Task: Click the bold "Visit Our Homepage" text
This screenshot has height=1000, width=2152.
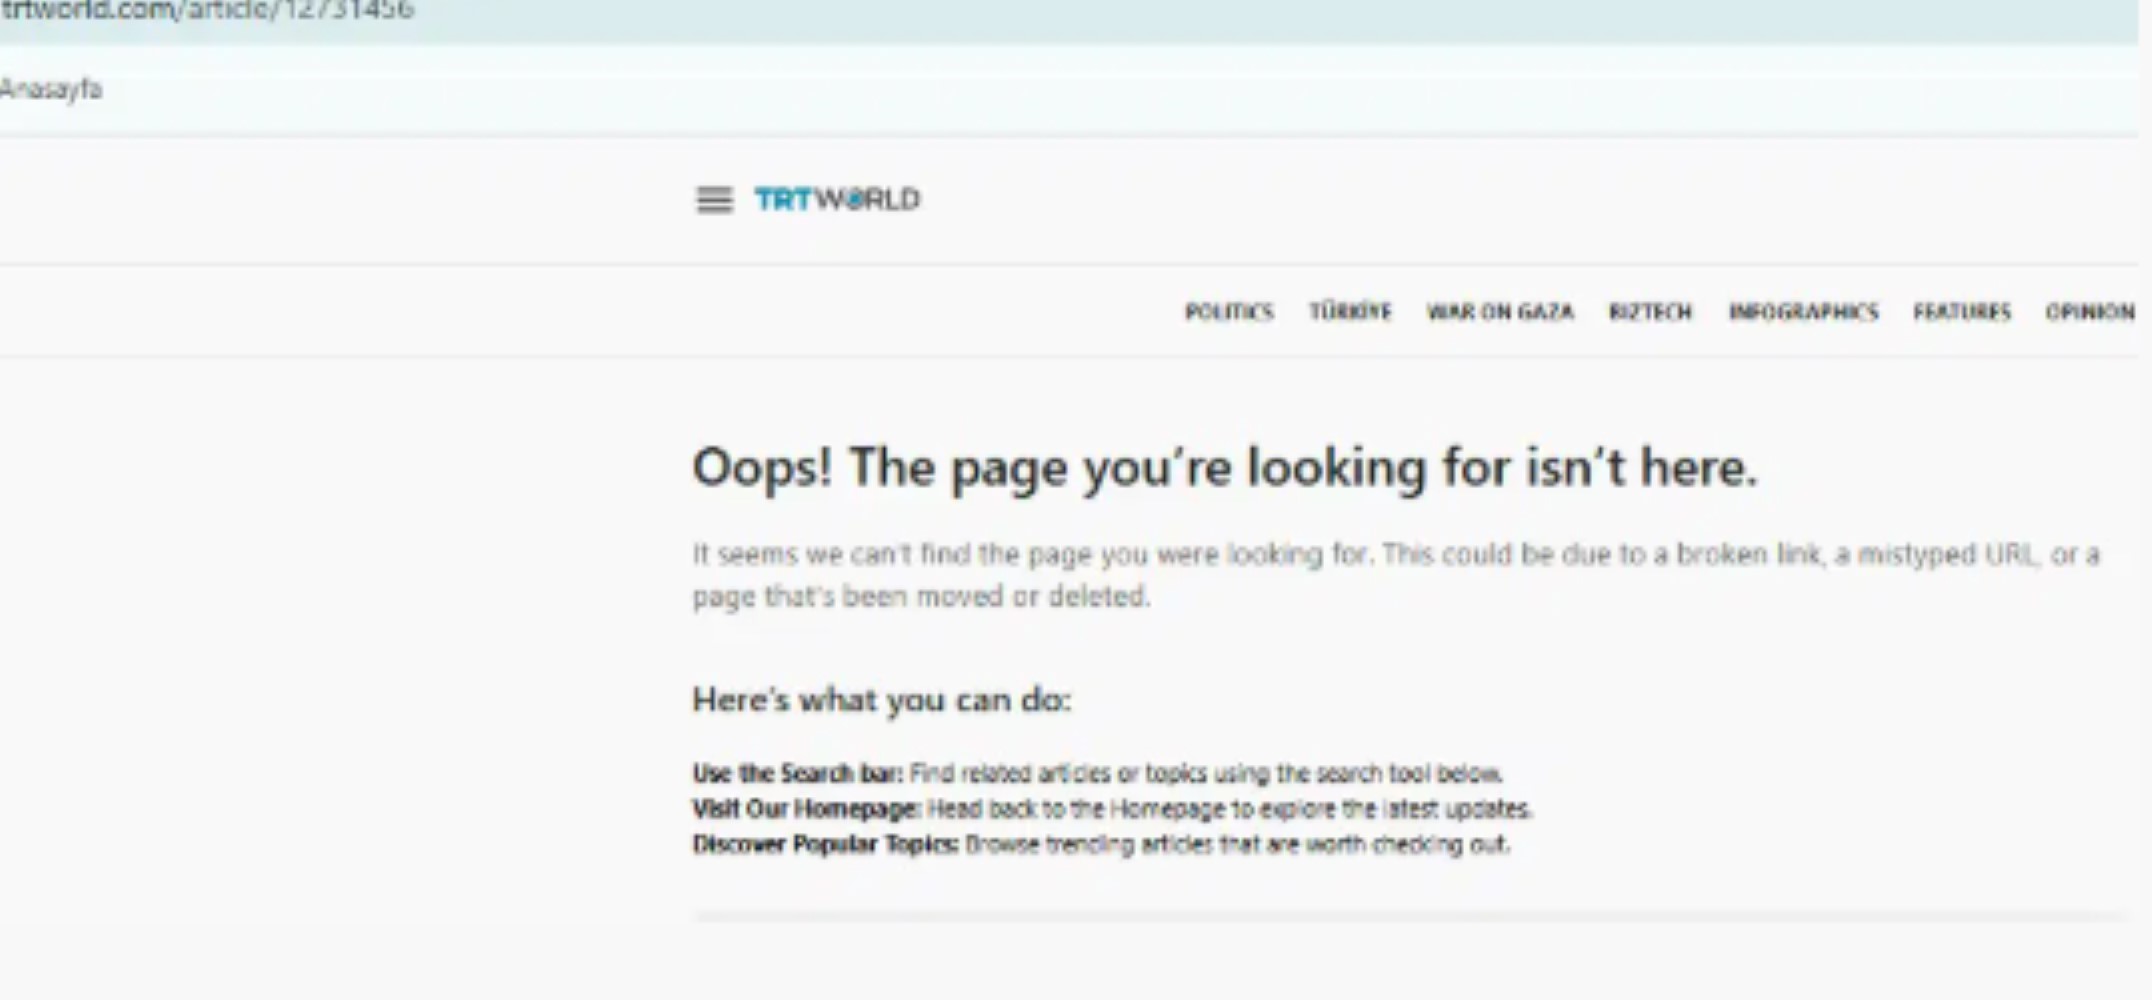Action: 806,808
